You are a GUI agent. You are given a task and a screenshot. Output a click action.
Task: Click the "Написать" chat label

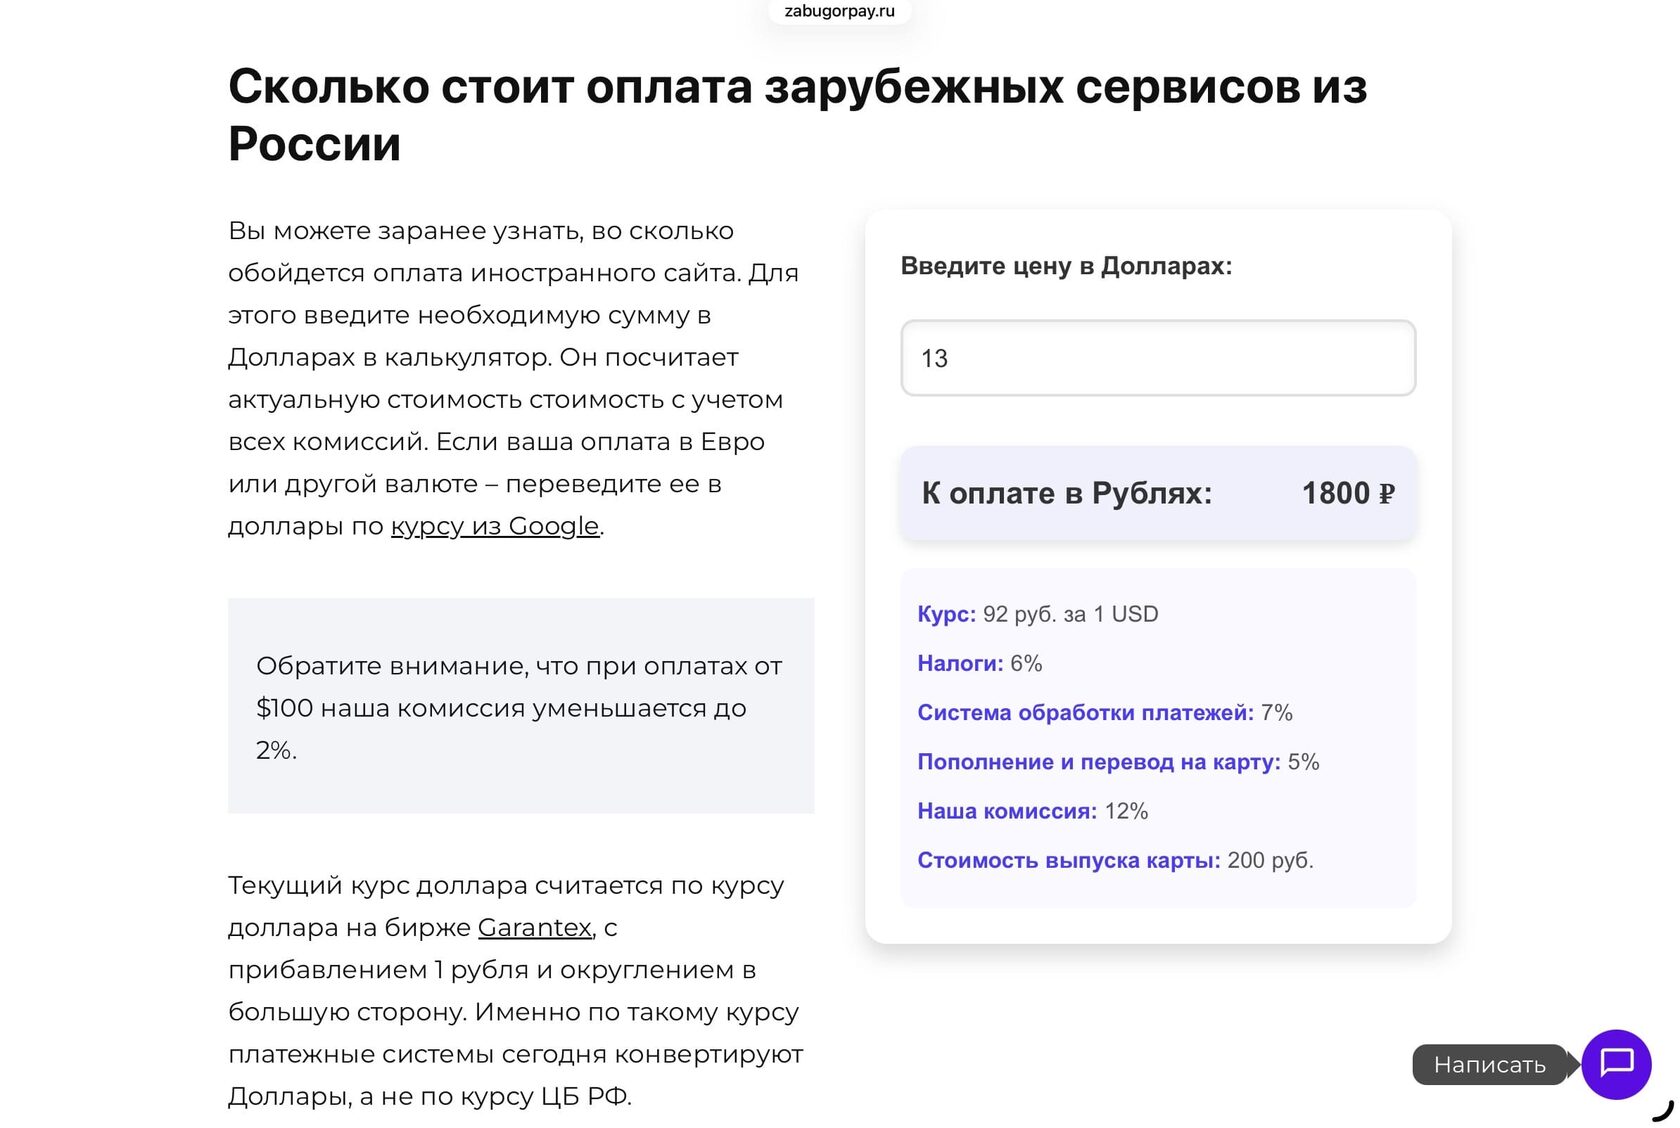click(1489, 1065)
